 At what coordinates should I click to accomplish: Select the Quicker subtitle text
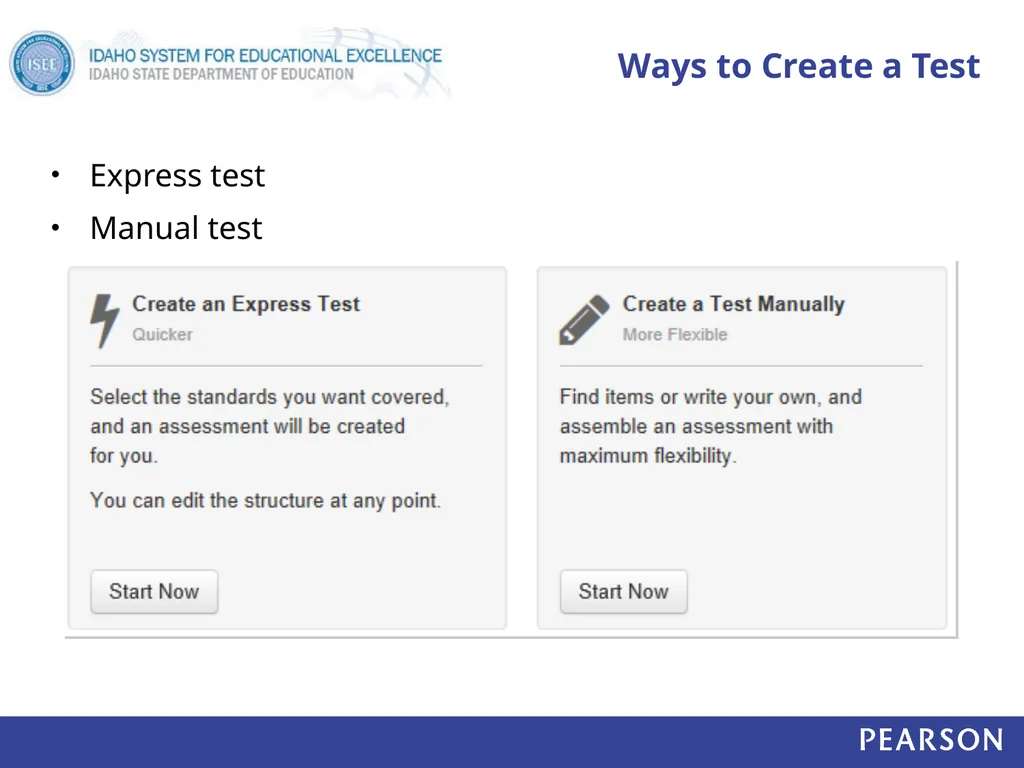pyautogui.click(x=163, y=334)
